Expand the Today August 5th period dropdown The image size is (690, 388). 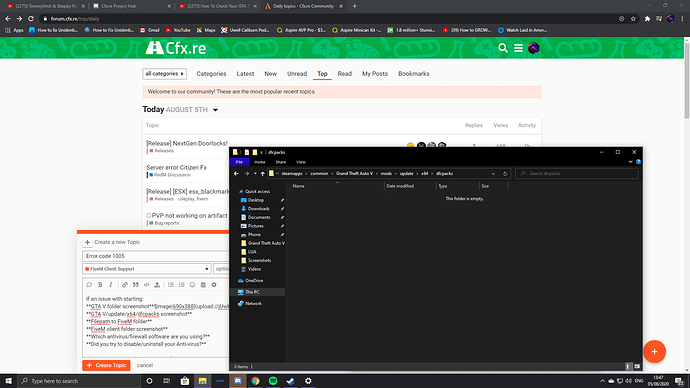(215, 110)
